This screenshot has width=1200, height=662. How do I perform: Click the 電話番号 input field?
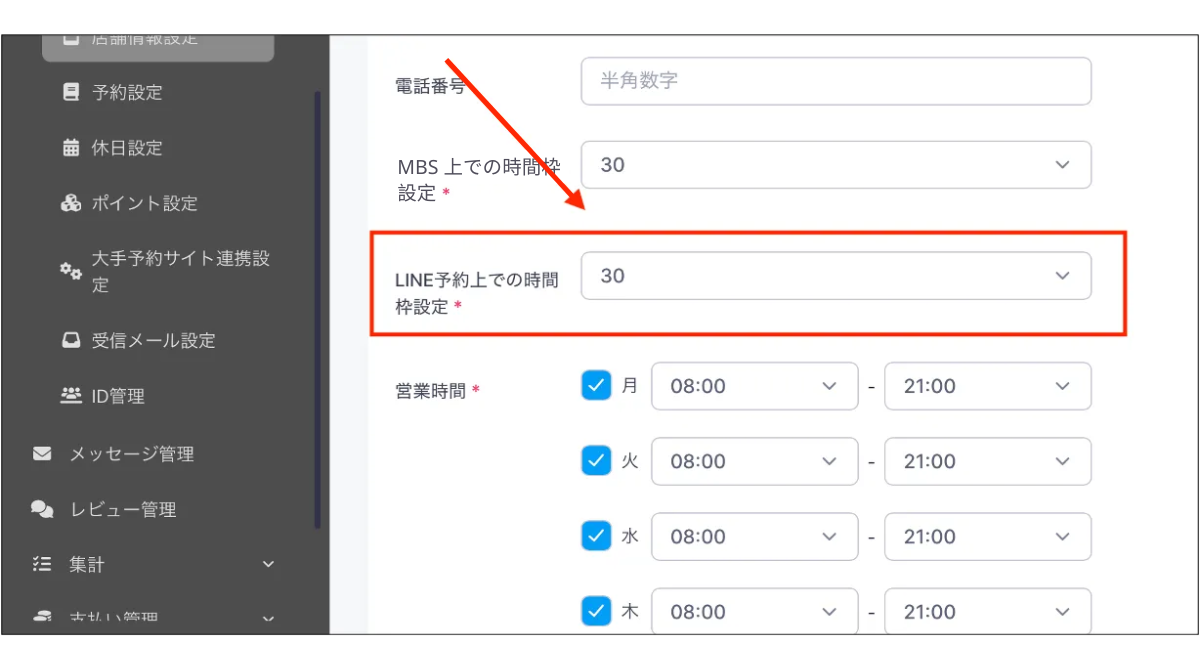pyautogui.click(x=835, y=81)
